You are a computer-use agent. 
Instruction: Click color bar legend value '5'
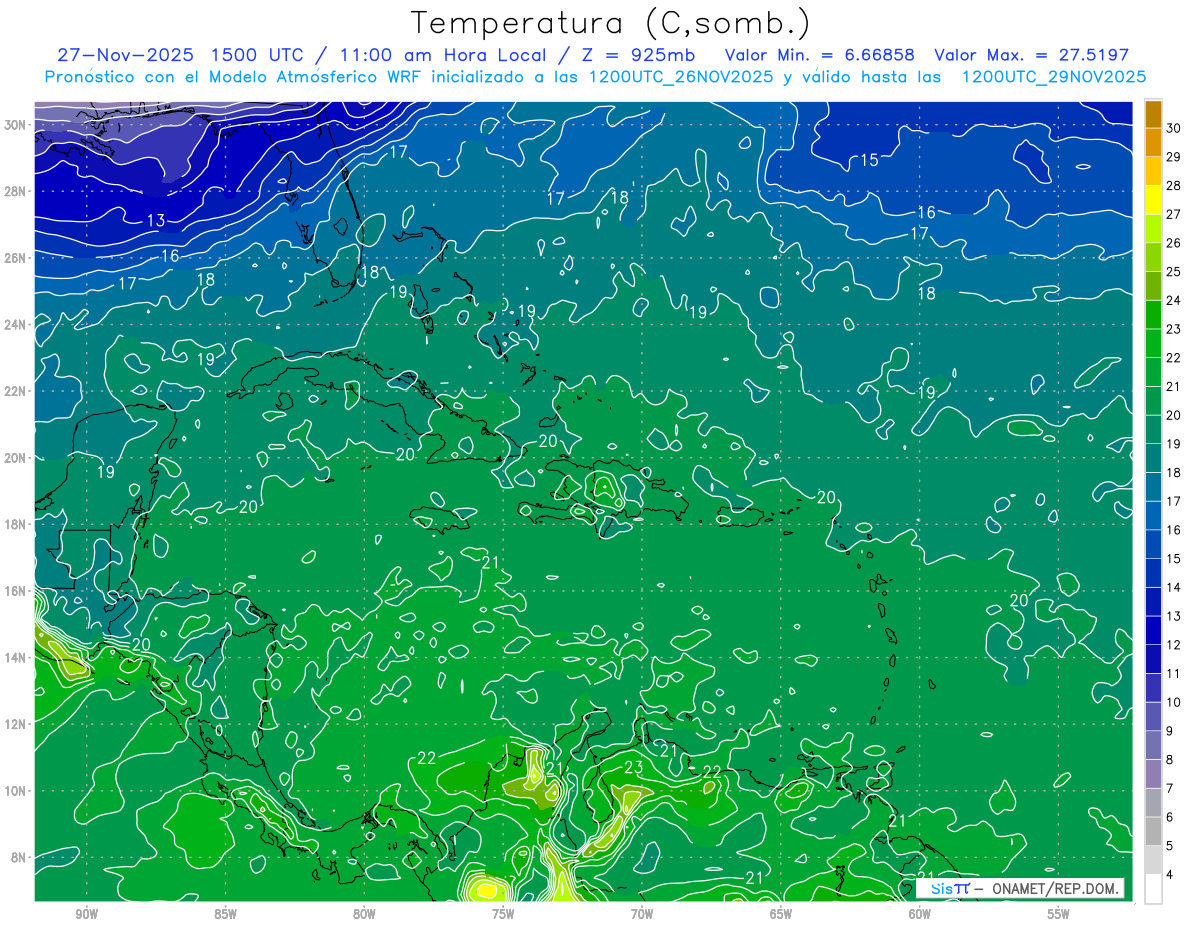1169,846
